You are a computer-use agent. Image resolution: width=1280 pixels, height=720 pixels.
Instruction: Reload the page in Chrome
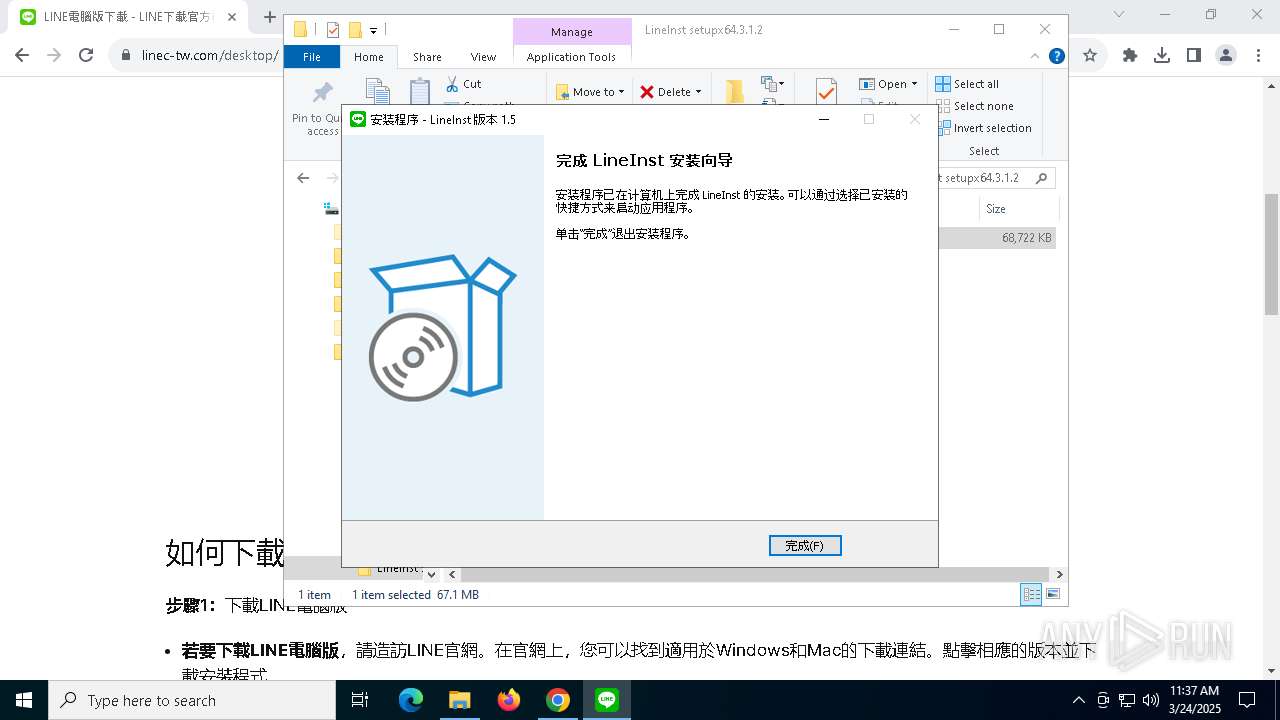[86, 55]
